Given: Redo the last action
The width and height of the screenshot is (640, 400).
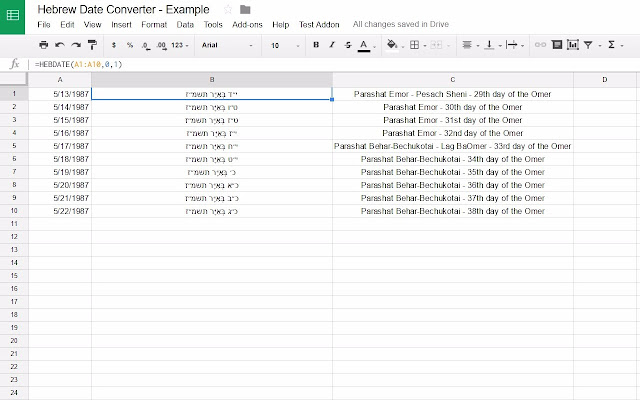Looking at the screenshot, I should click(x=76, y=45).
